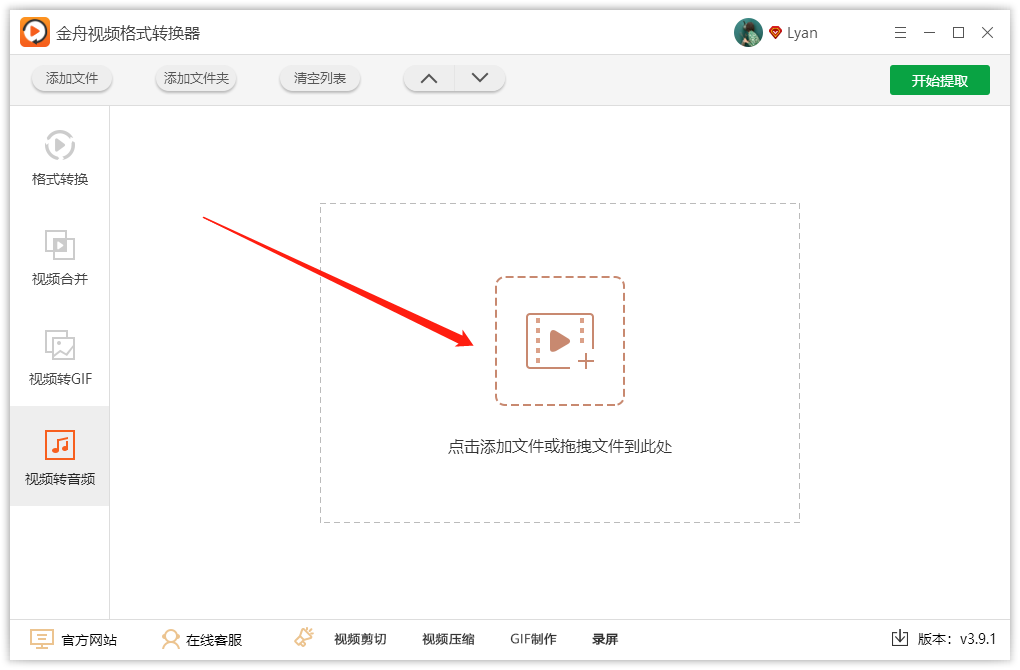1020x670 pixels.
Task: Minimize the converter window
Action: (x=930, y=33)
